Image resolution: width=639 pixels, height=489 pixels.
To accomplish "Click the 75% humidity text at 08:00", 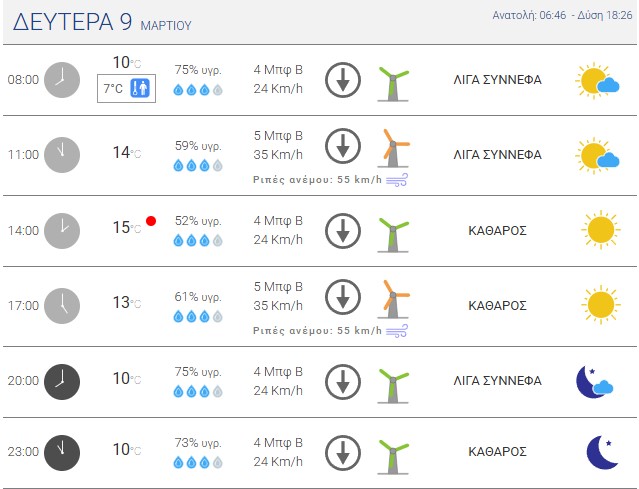I will point(197,70).
